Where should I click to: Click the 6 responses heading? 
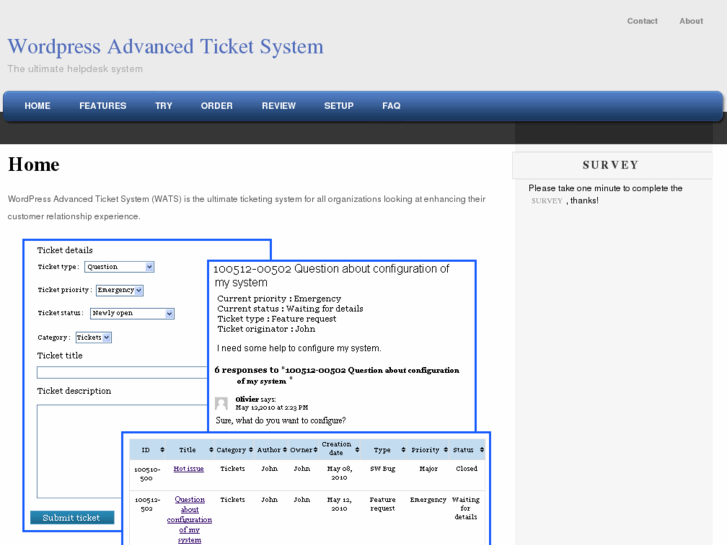337,375
